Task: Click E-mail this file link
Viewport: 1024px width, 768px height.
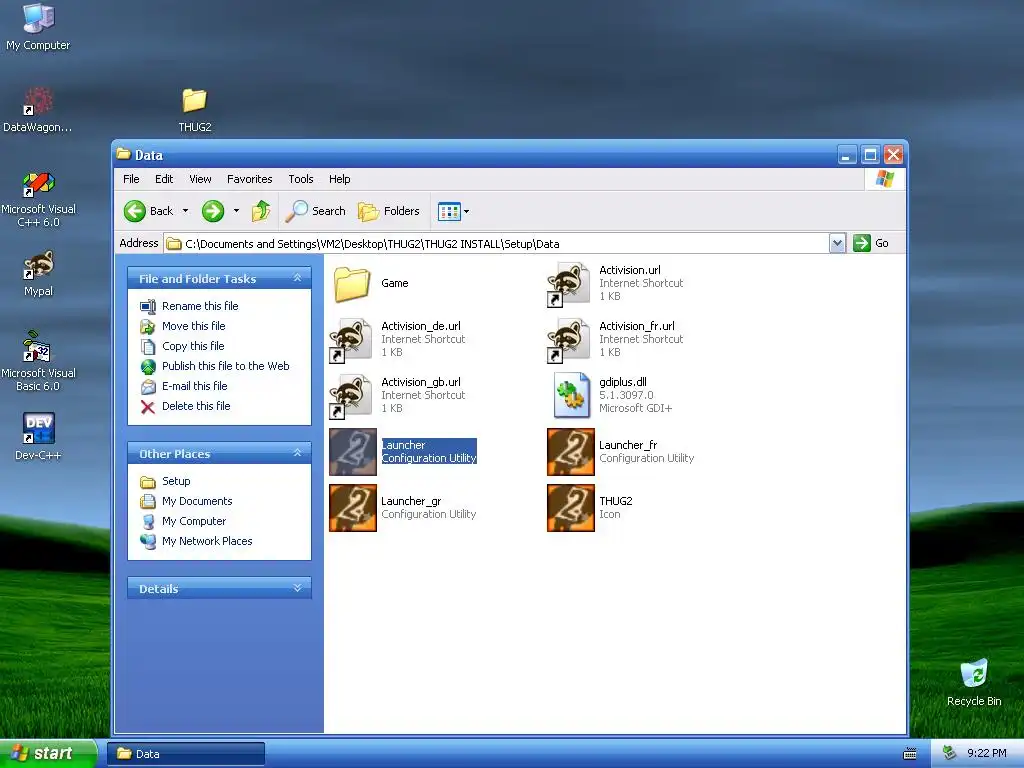Action: (x=195, y=386)
